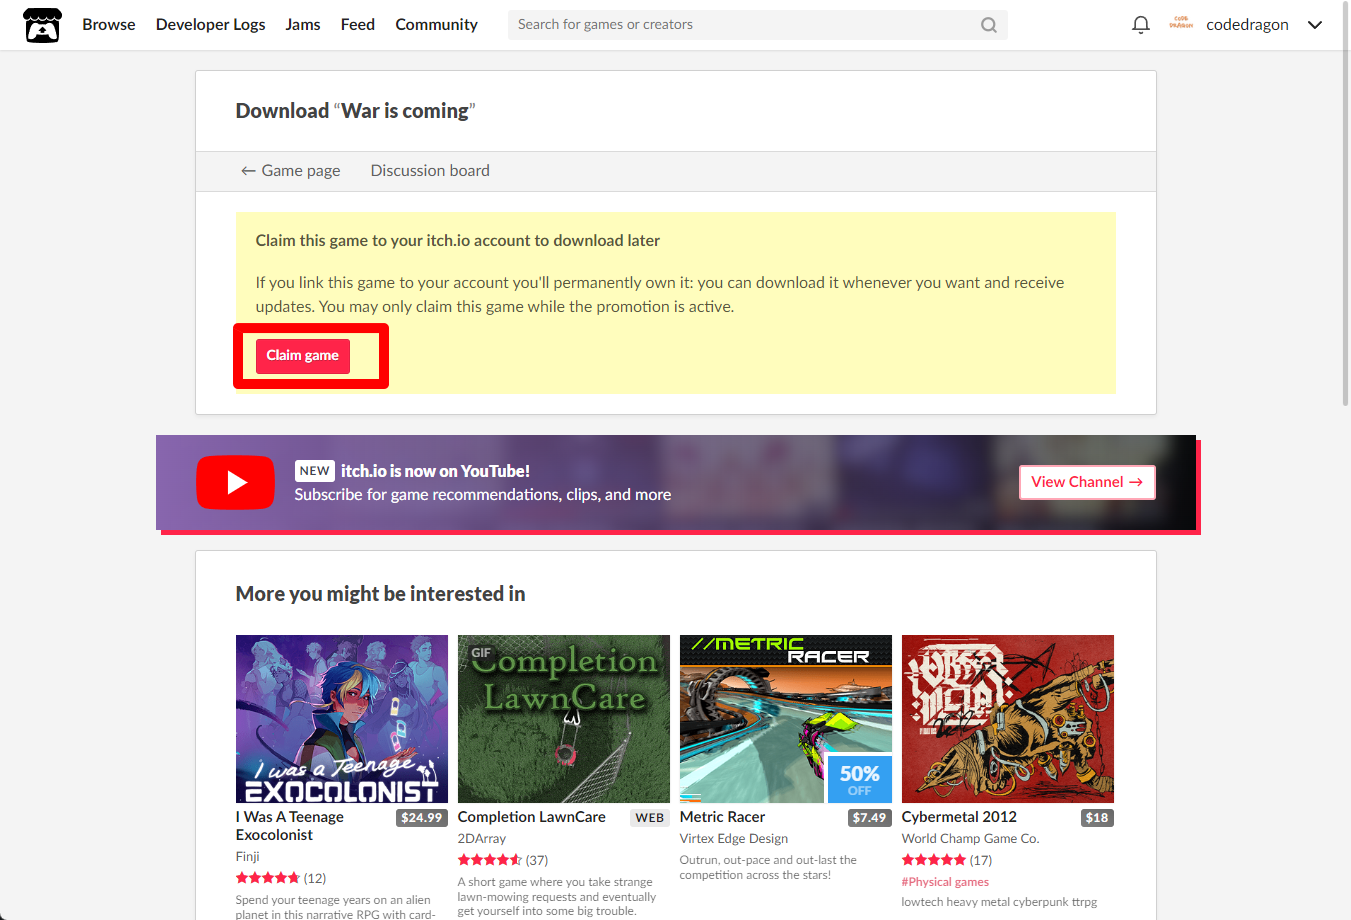Click the search magnifier icon

(x=989, y=25)
